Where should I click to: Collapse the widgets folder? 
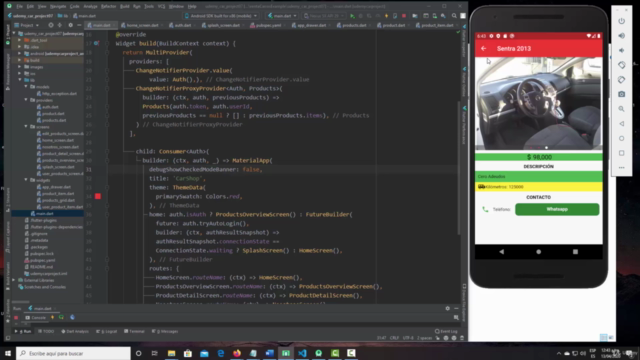tap(27, 180)
